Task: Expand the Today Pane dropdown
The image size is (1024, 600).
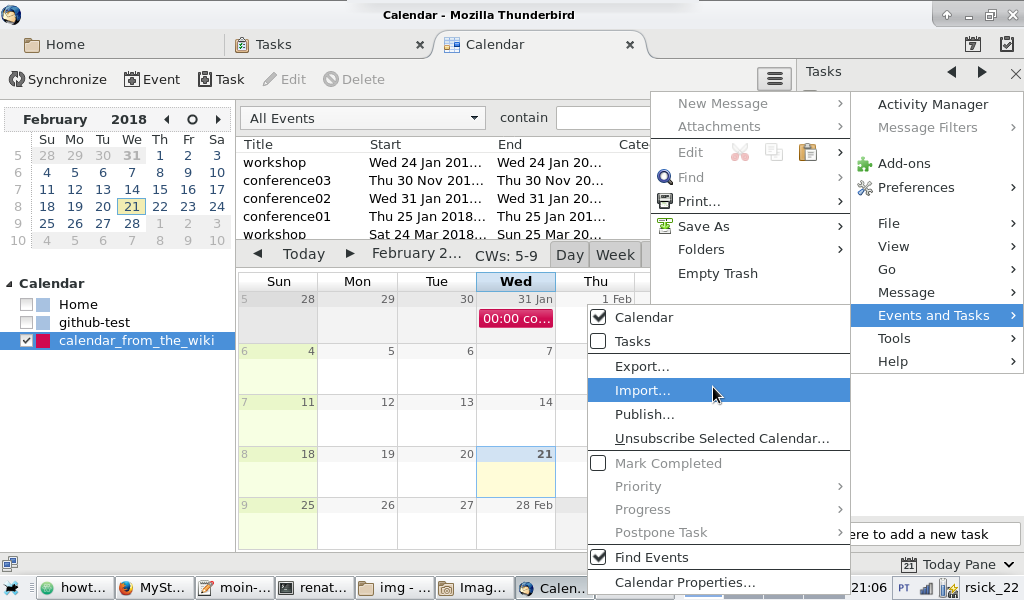Action: coord(1008,565)
